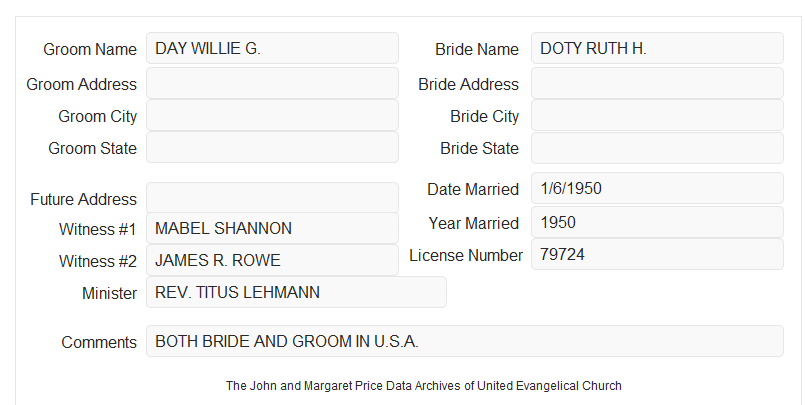Click into the Bride Address field
805x405 pixels.
pyautogui.click(x=657, y=83)
